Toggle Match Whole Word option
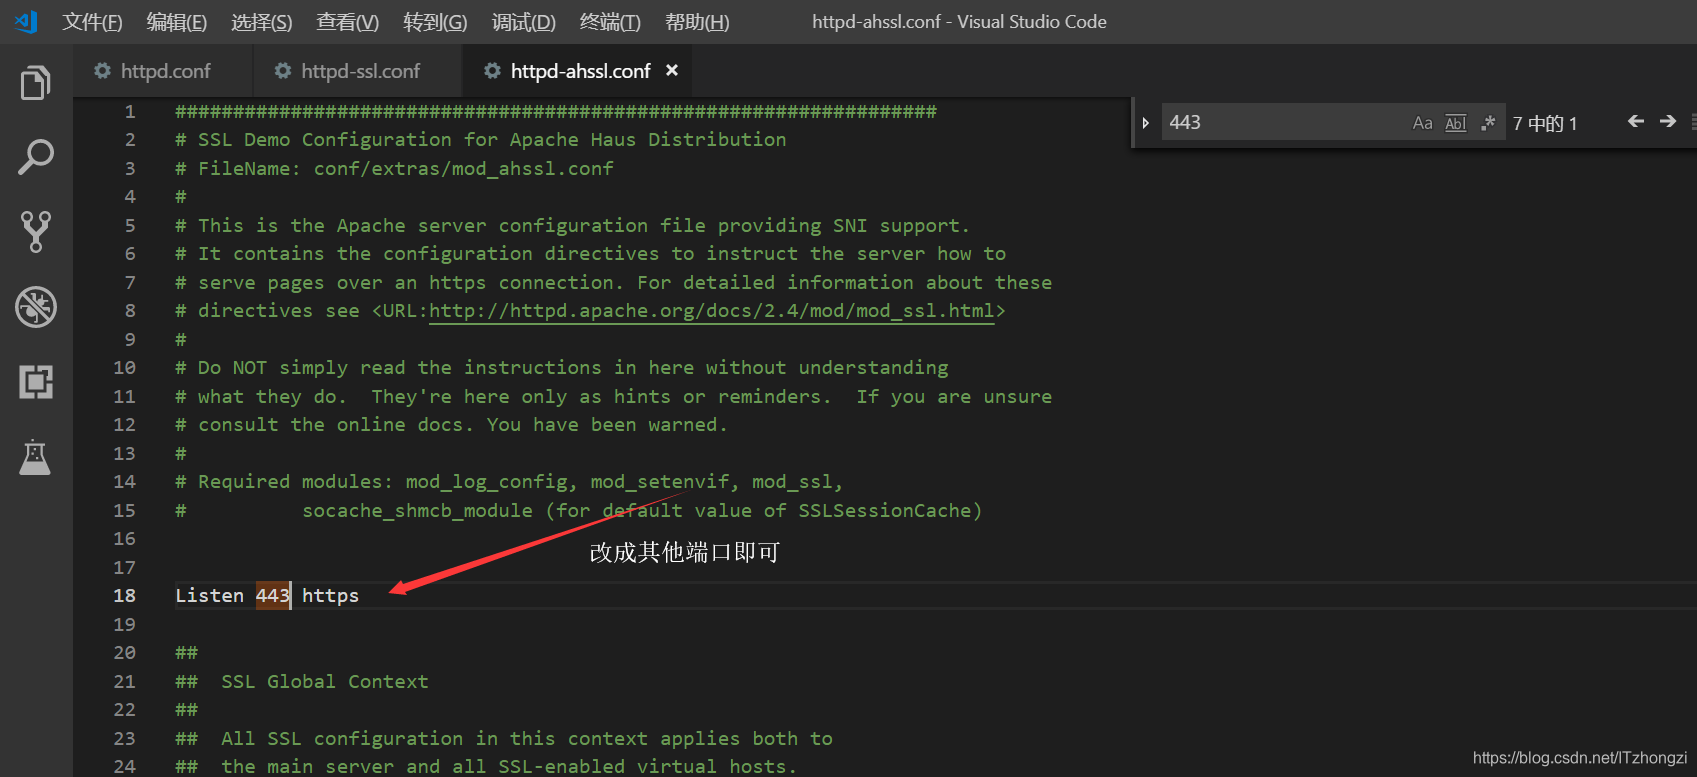This screenshot has height=777, width=1697. (x=1456, y=123)
